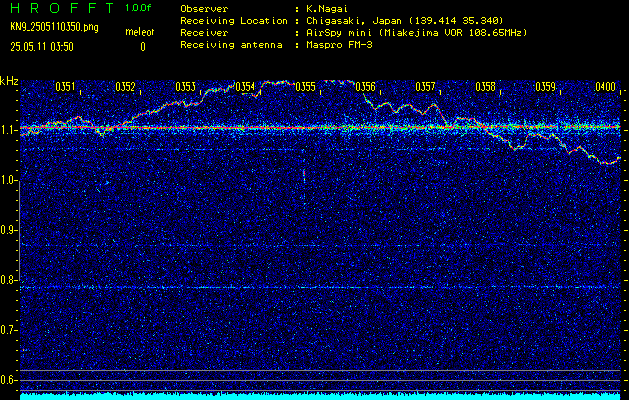Click the meteor count label
Screen dimensions: 629x400
click(x=140, y=32)
